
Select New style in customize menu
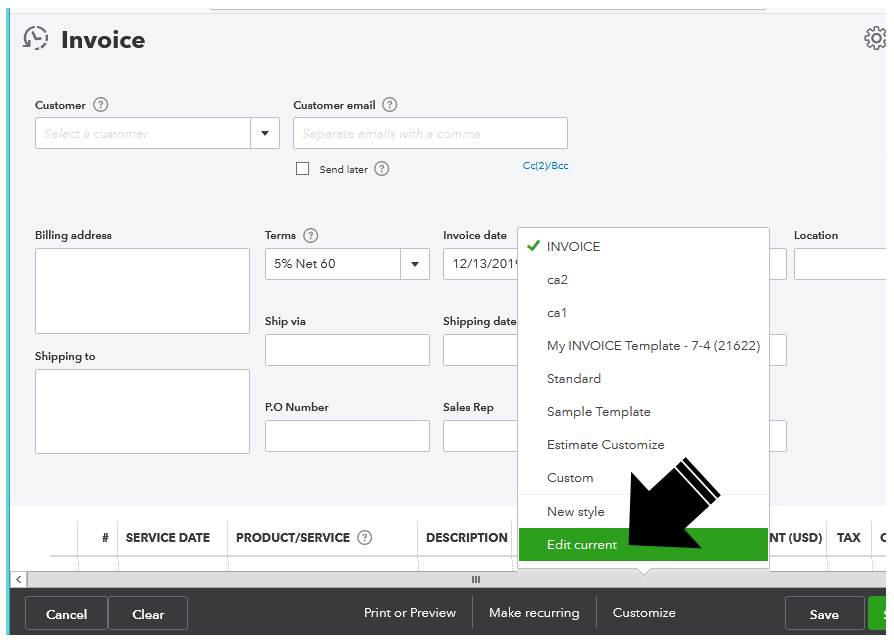(643, 511)
